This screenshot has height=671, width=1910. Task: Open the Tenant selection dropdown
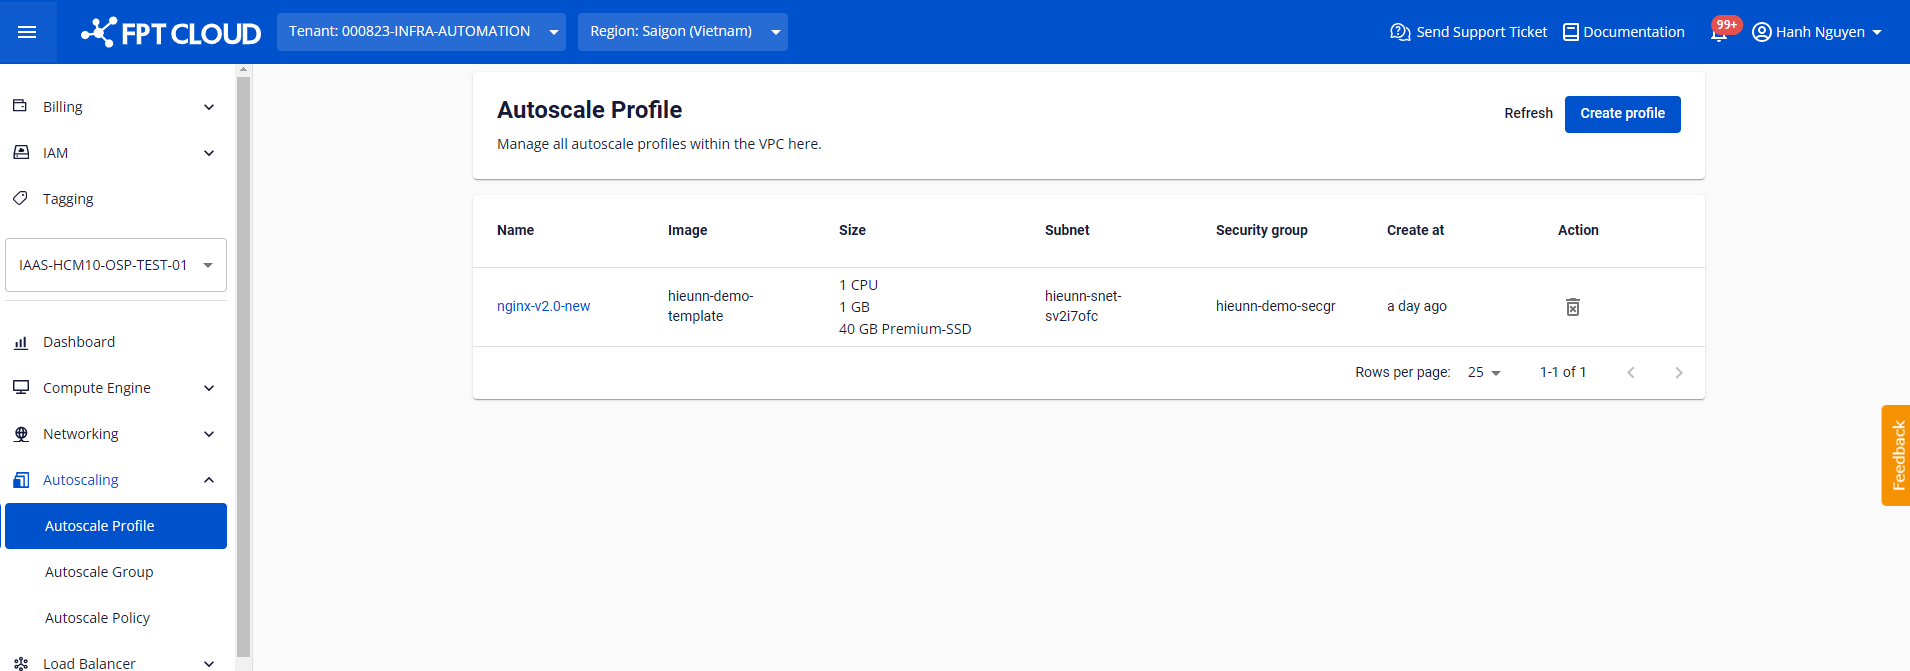tap(420, 32)
